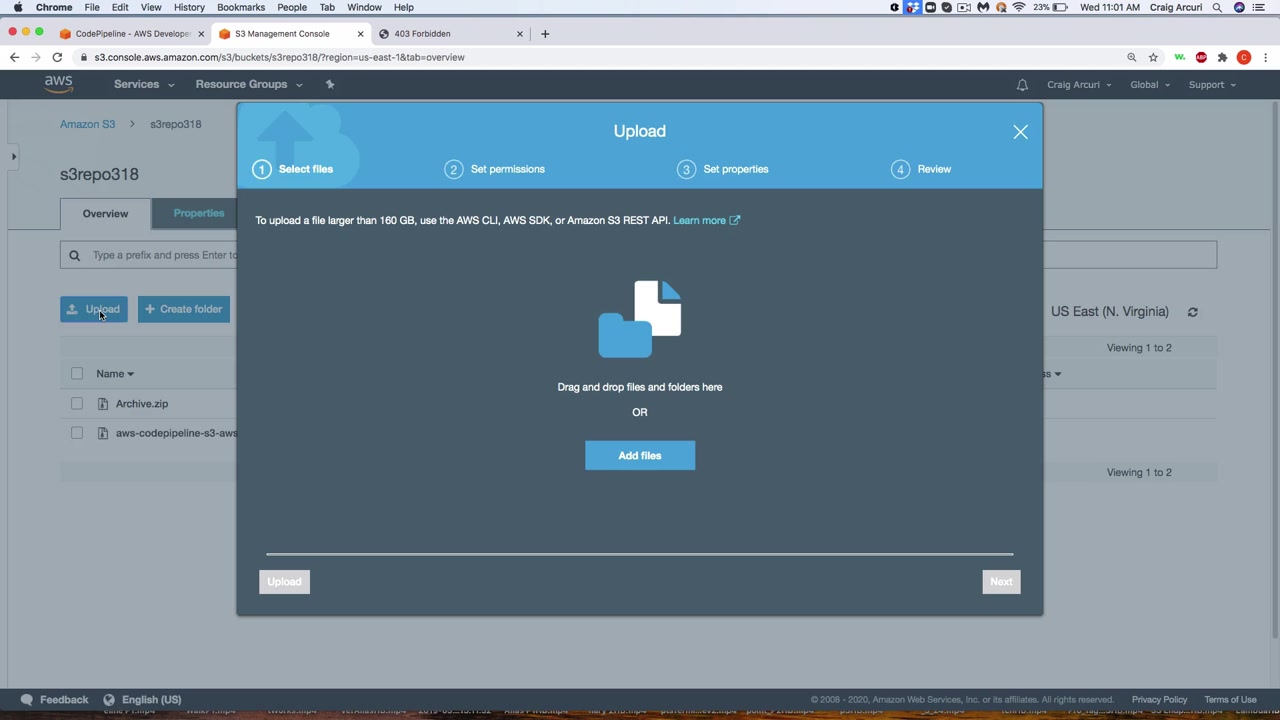
Task: Click the external link icon after Learn more
Action: tap(735, 220)
